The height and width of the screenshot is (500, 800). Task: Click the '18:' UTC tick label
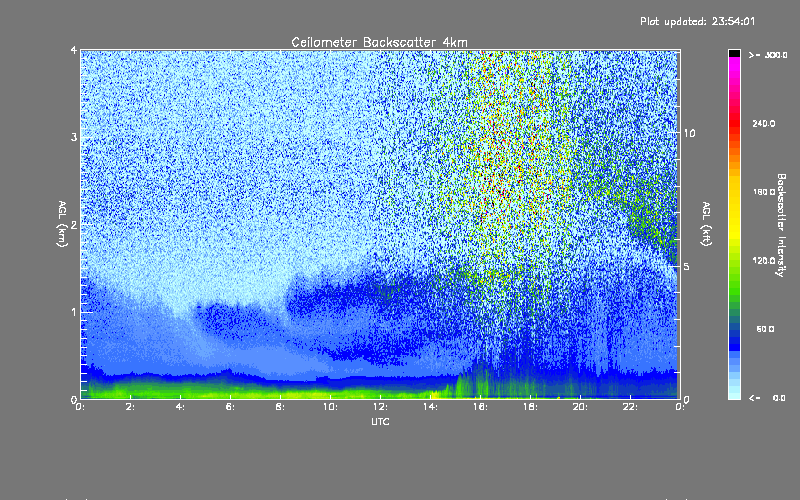530,407
